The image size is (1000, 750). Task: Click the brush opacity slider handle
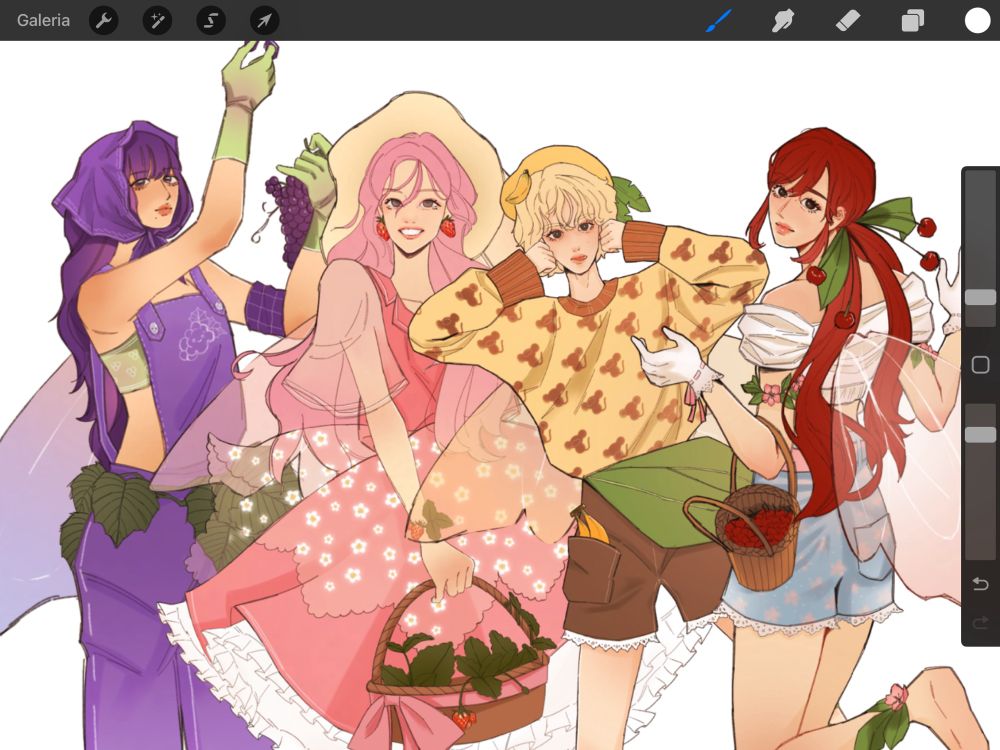(980, 435)
